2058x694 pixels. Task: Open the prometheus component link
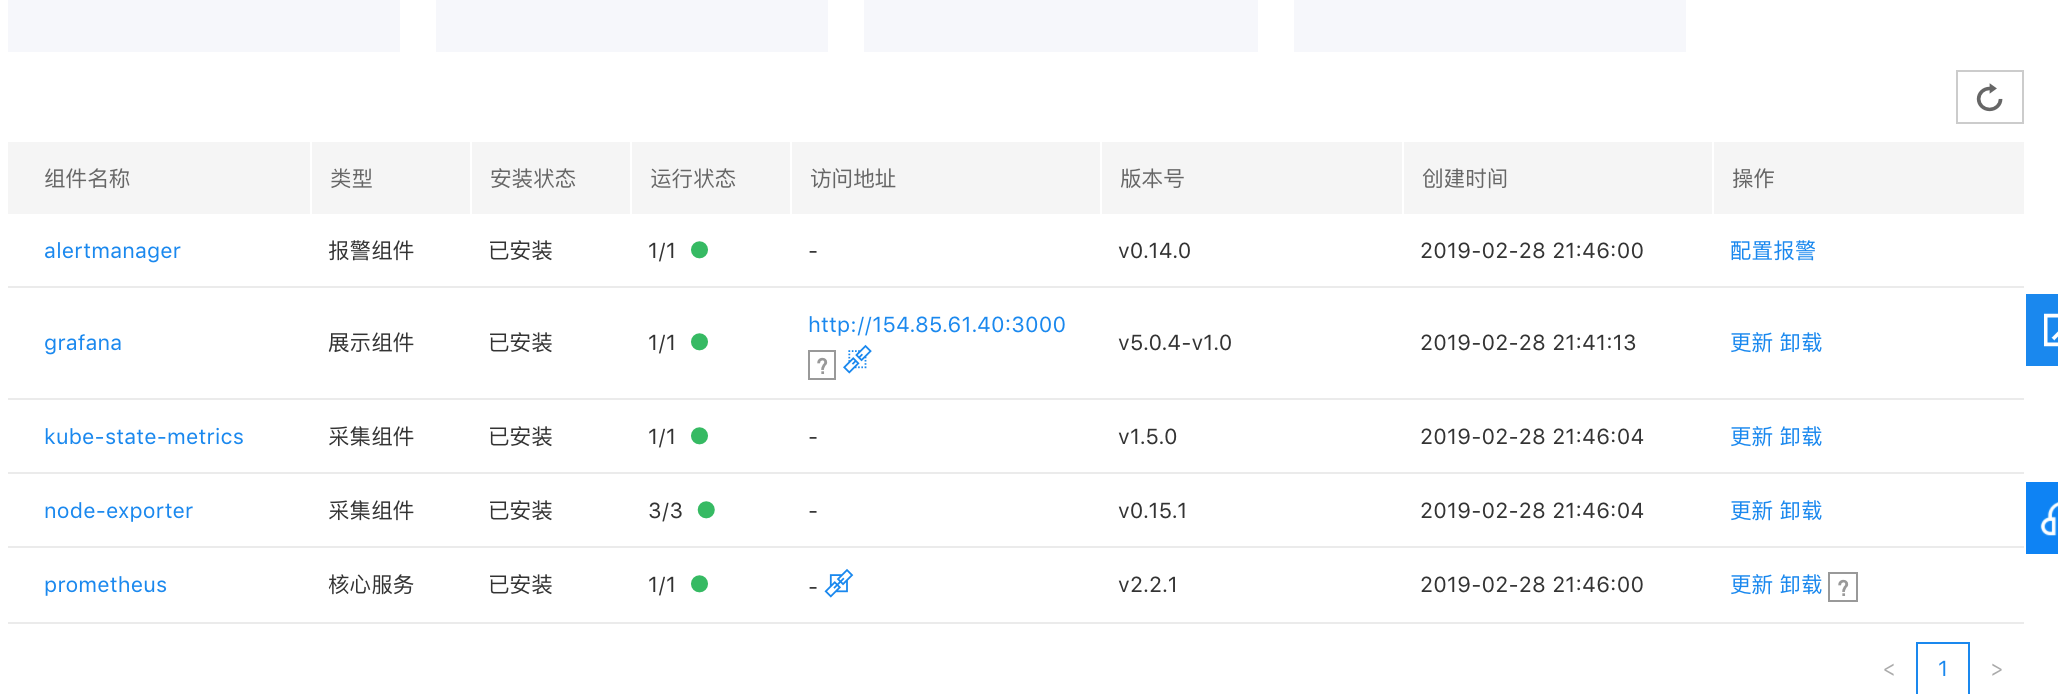[105, 585]
